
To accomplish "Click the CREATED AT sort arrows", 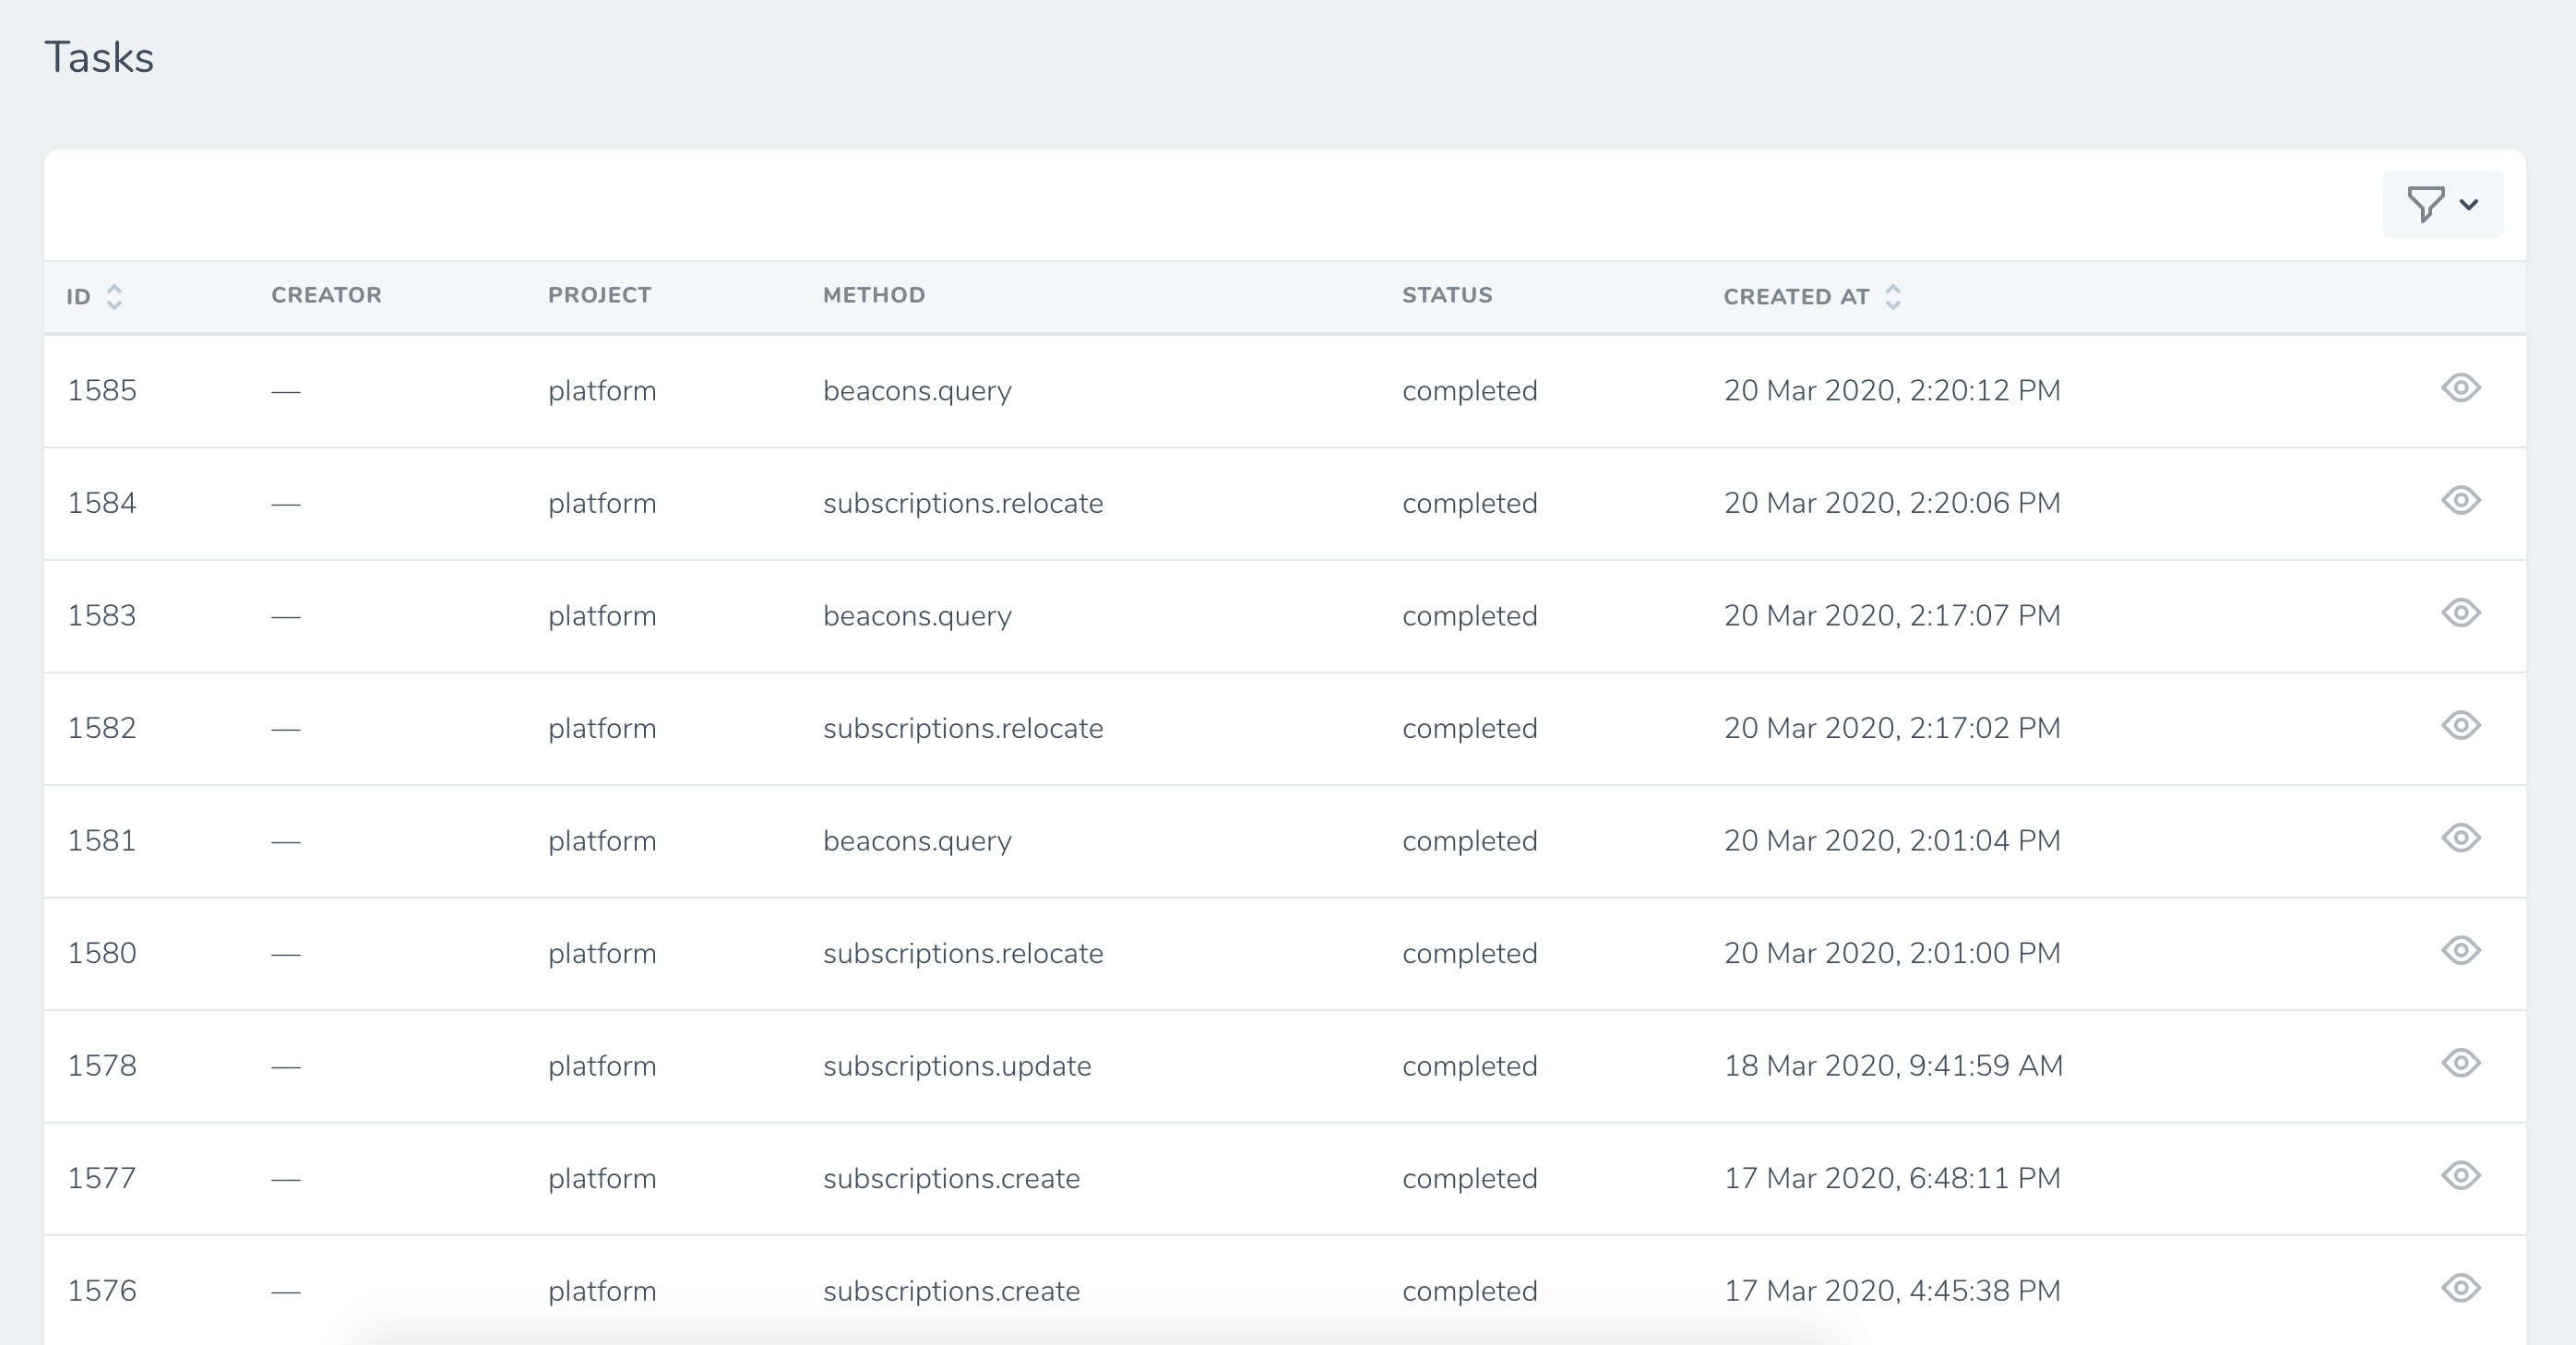I will click(1892, 296).
